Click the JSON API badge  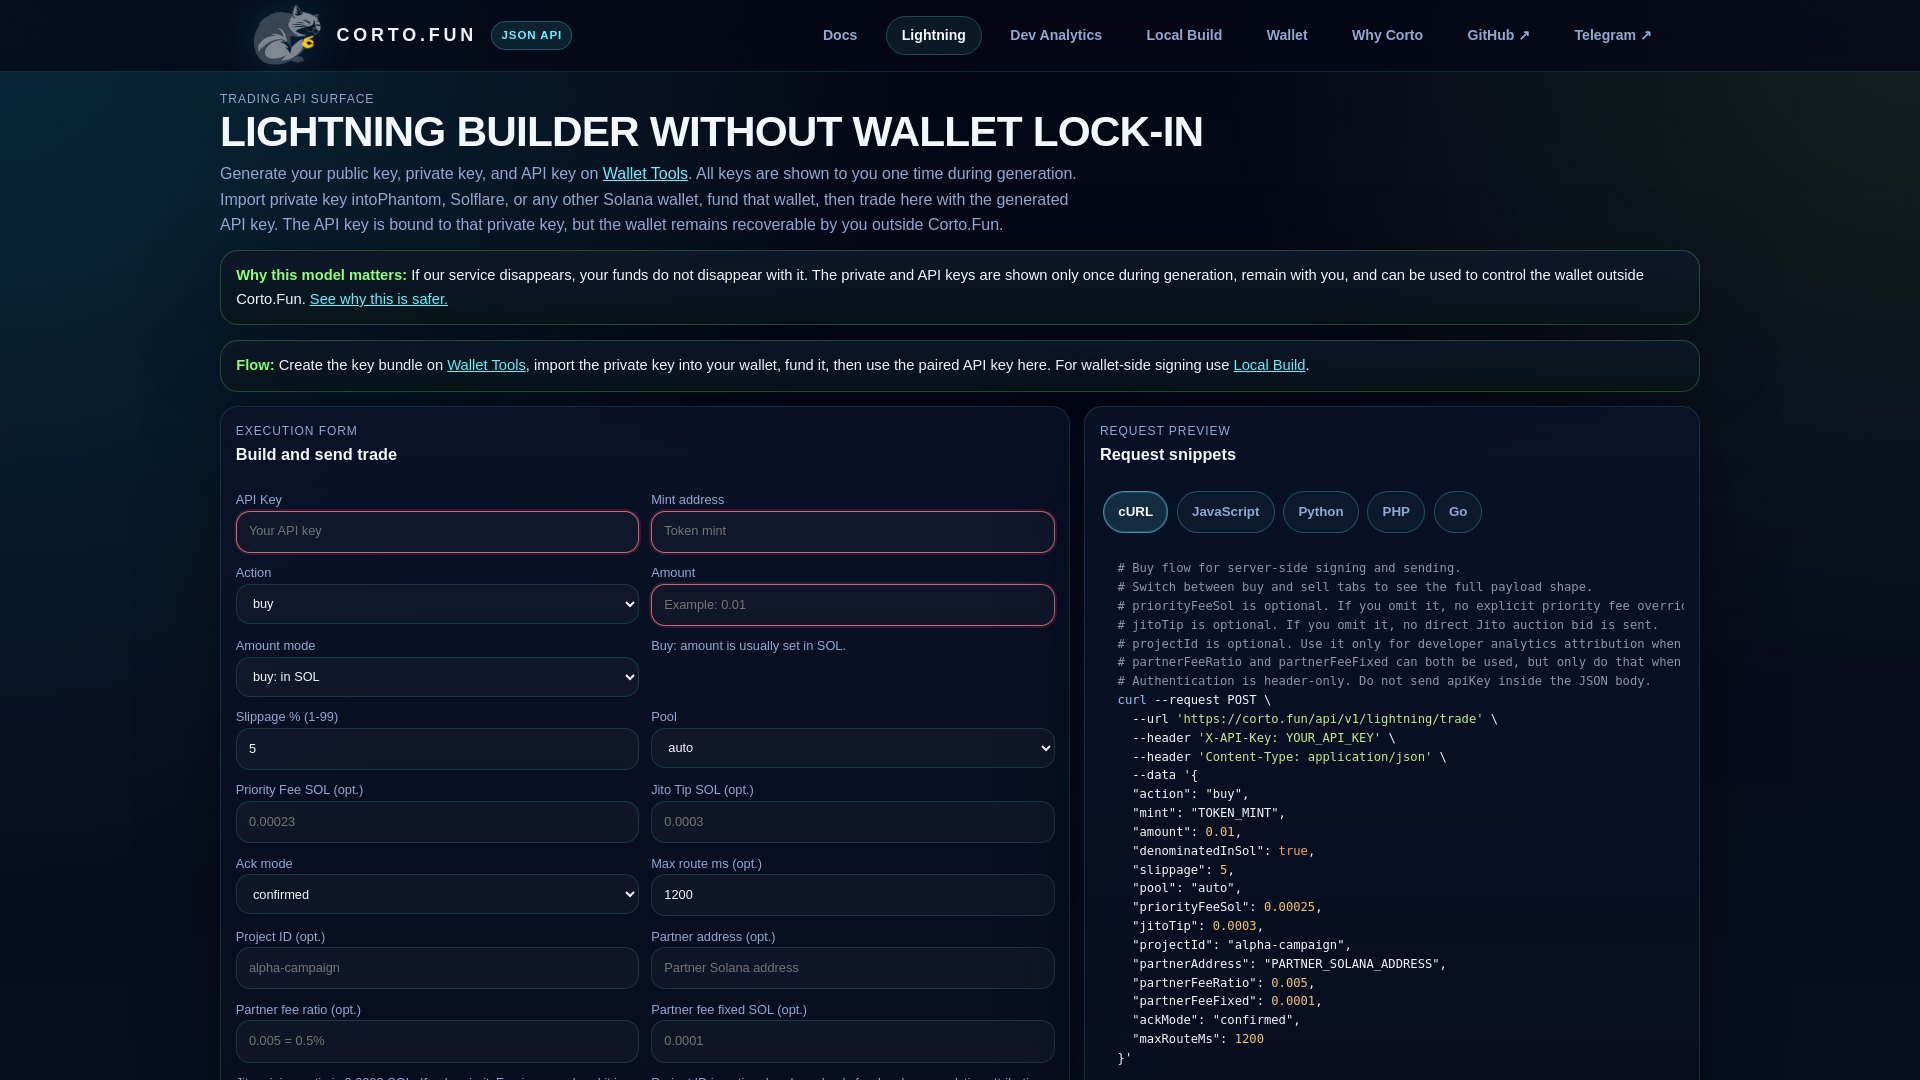(x=531, y=35)
